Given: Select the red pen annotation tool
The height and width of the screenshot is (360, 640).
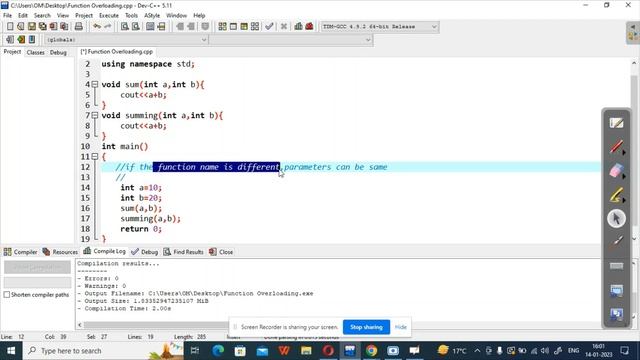Looking at the screenshot, I should click(616, 147).
